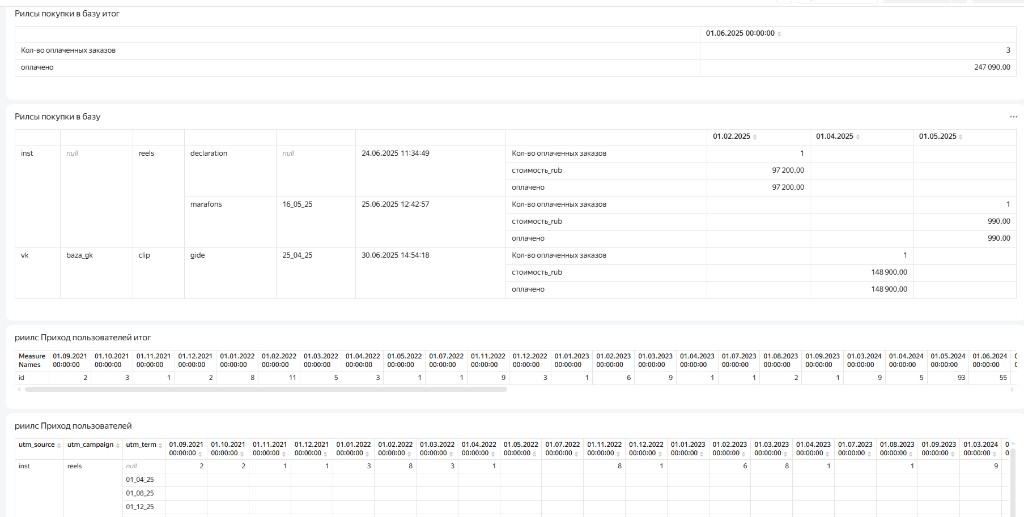Click timestamp 24.06.2025 11:34:49
Screen dimensions: 1024x517
395,153
